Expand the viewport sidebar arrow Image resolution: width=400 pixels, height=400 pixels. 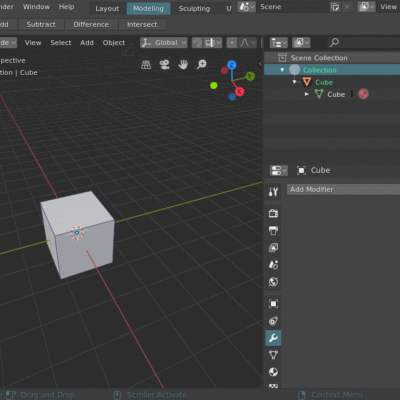(260, 63)
